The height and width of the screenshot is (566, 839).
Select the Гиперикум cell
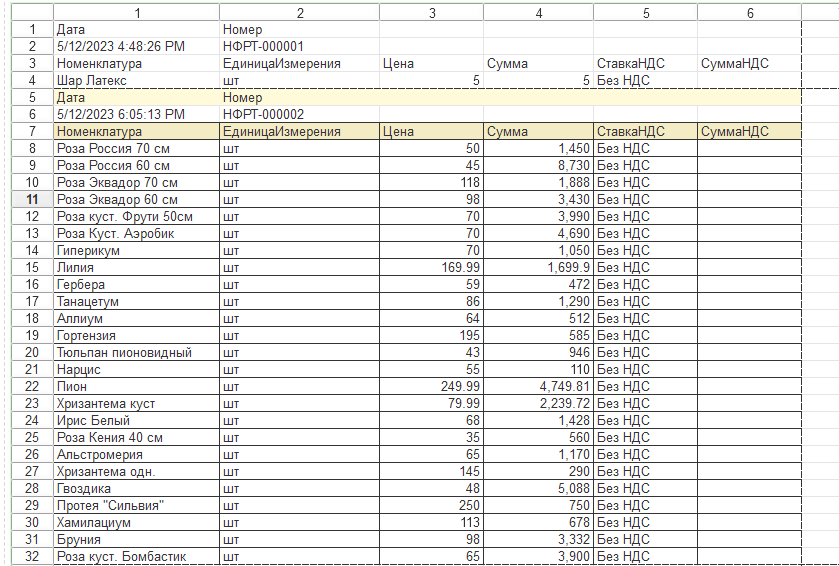coord(136,250)
